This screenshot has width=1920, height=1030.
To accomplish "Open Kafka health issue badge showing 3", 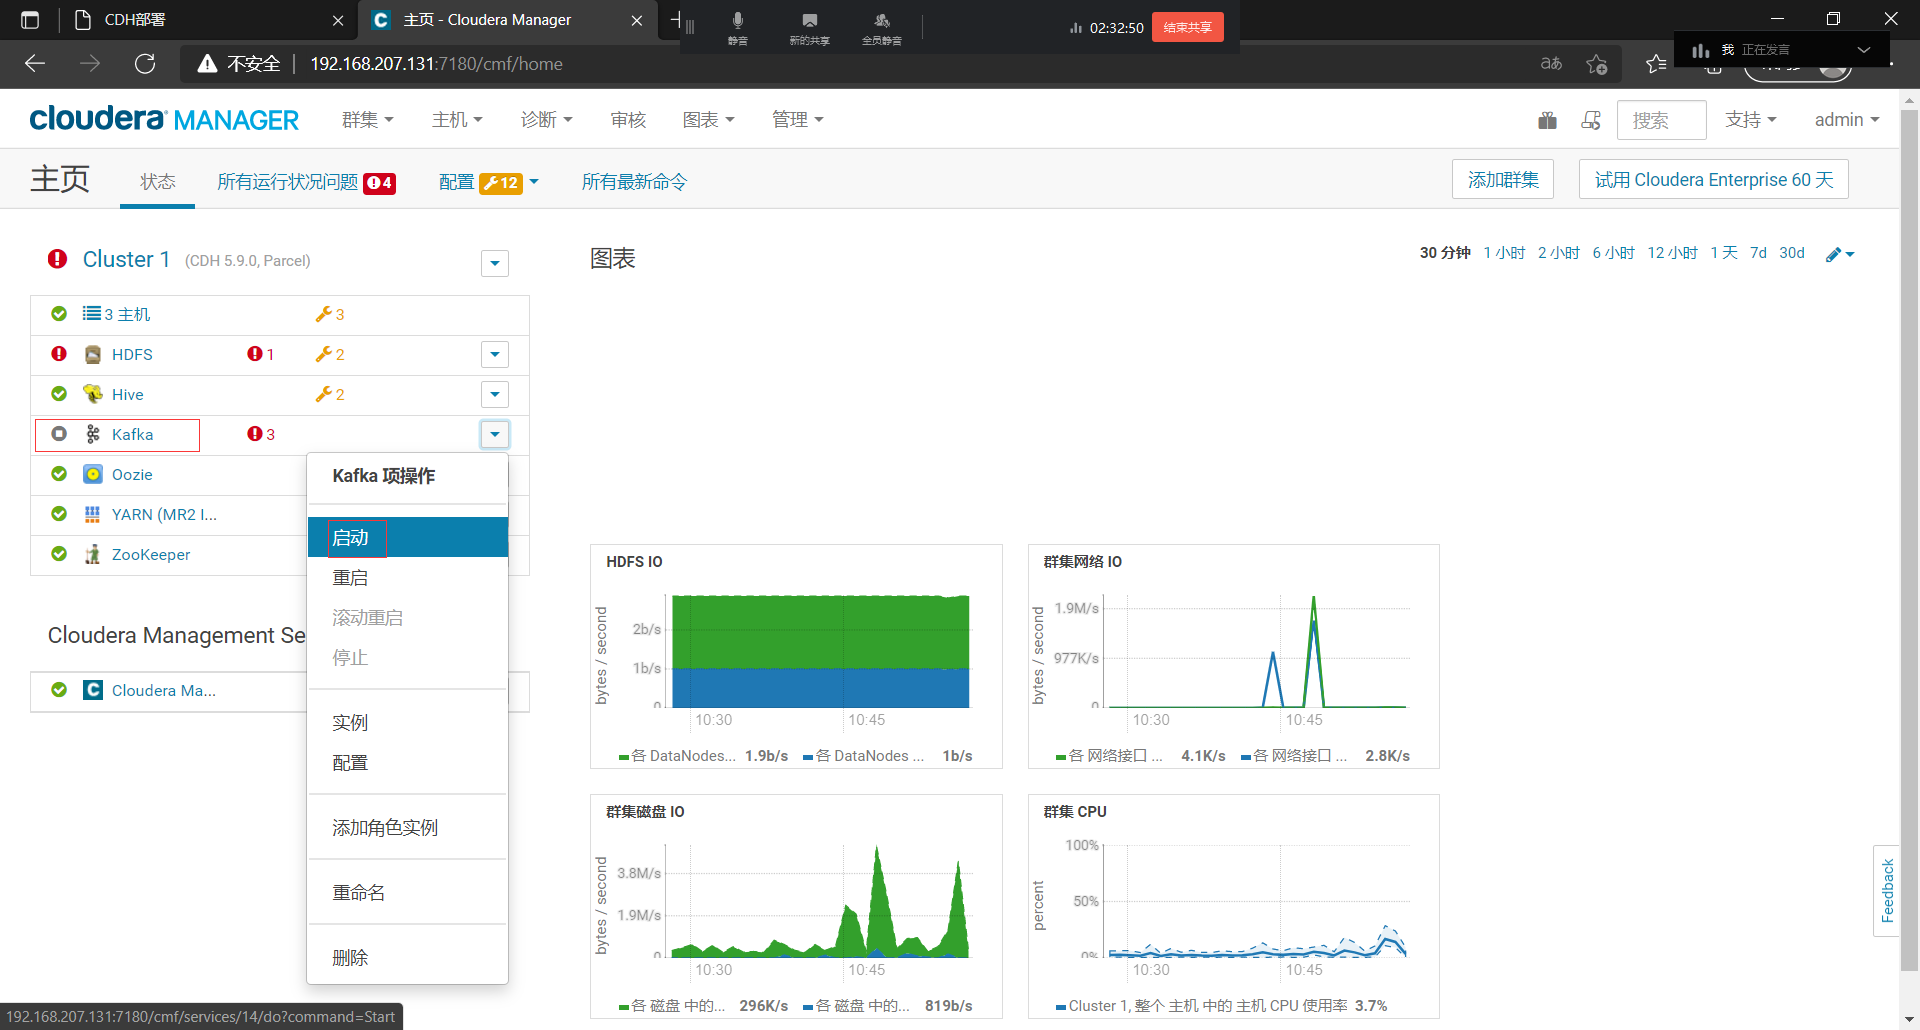I will click(x=261, y=434).
